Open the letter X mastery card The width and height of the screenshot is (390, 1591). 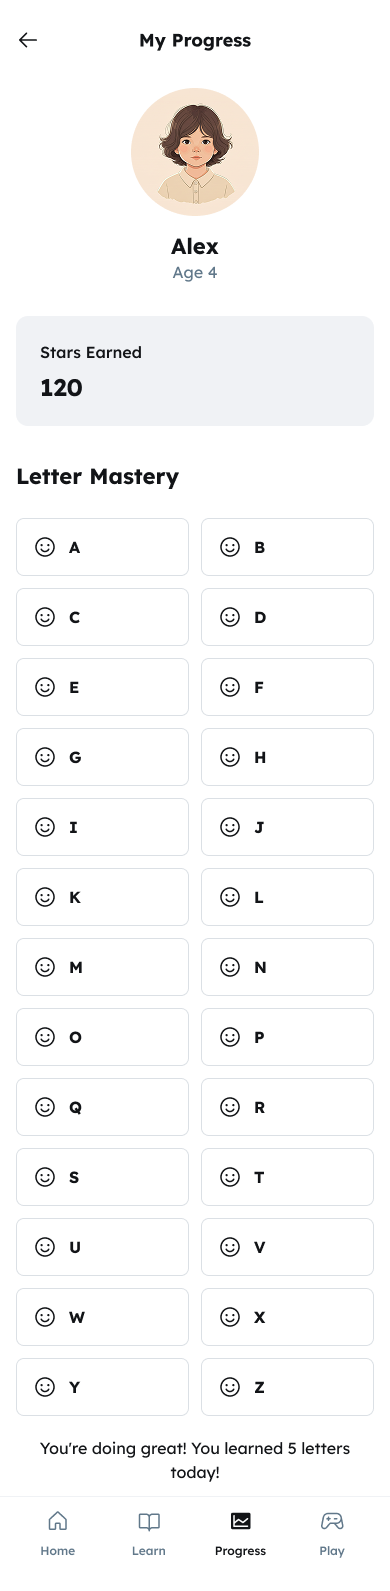(287, 1317)
